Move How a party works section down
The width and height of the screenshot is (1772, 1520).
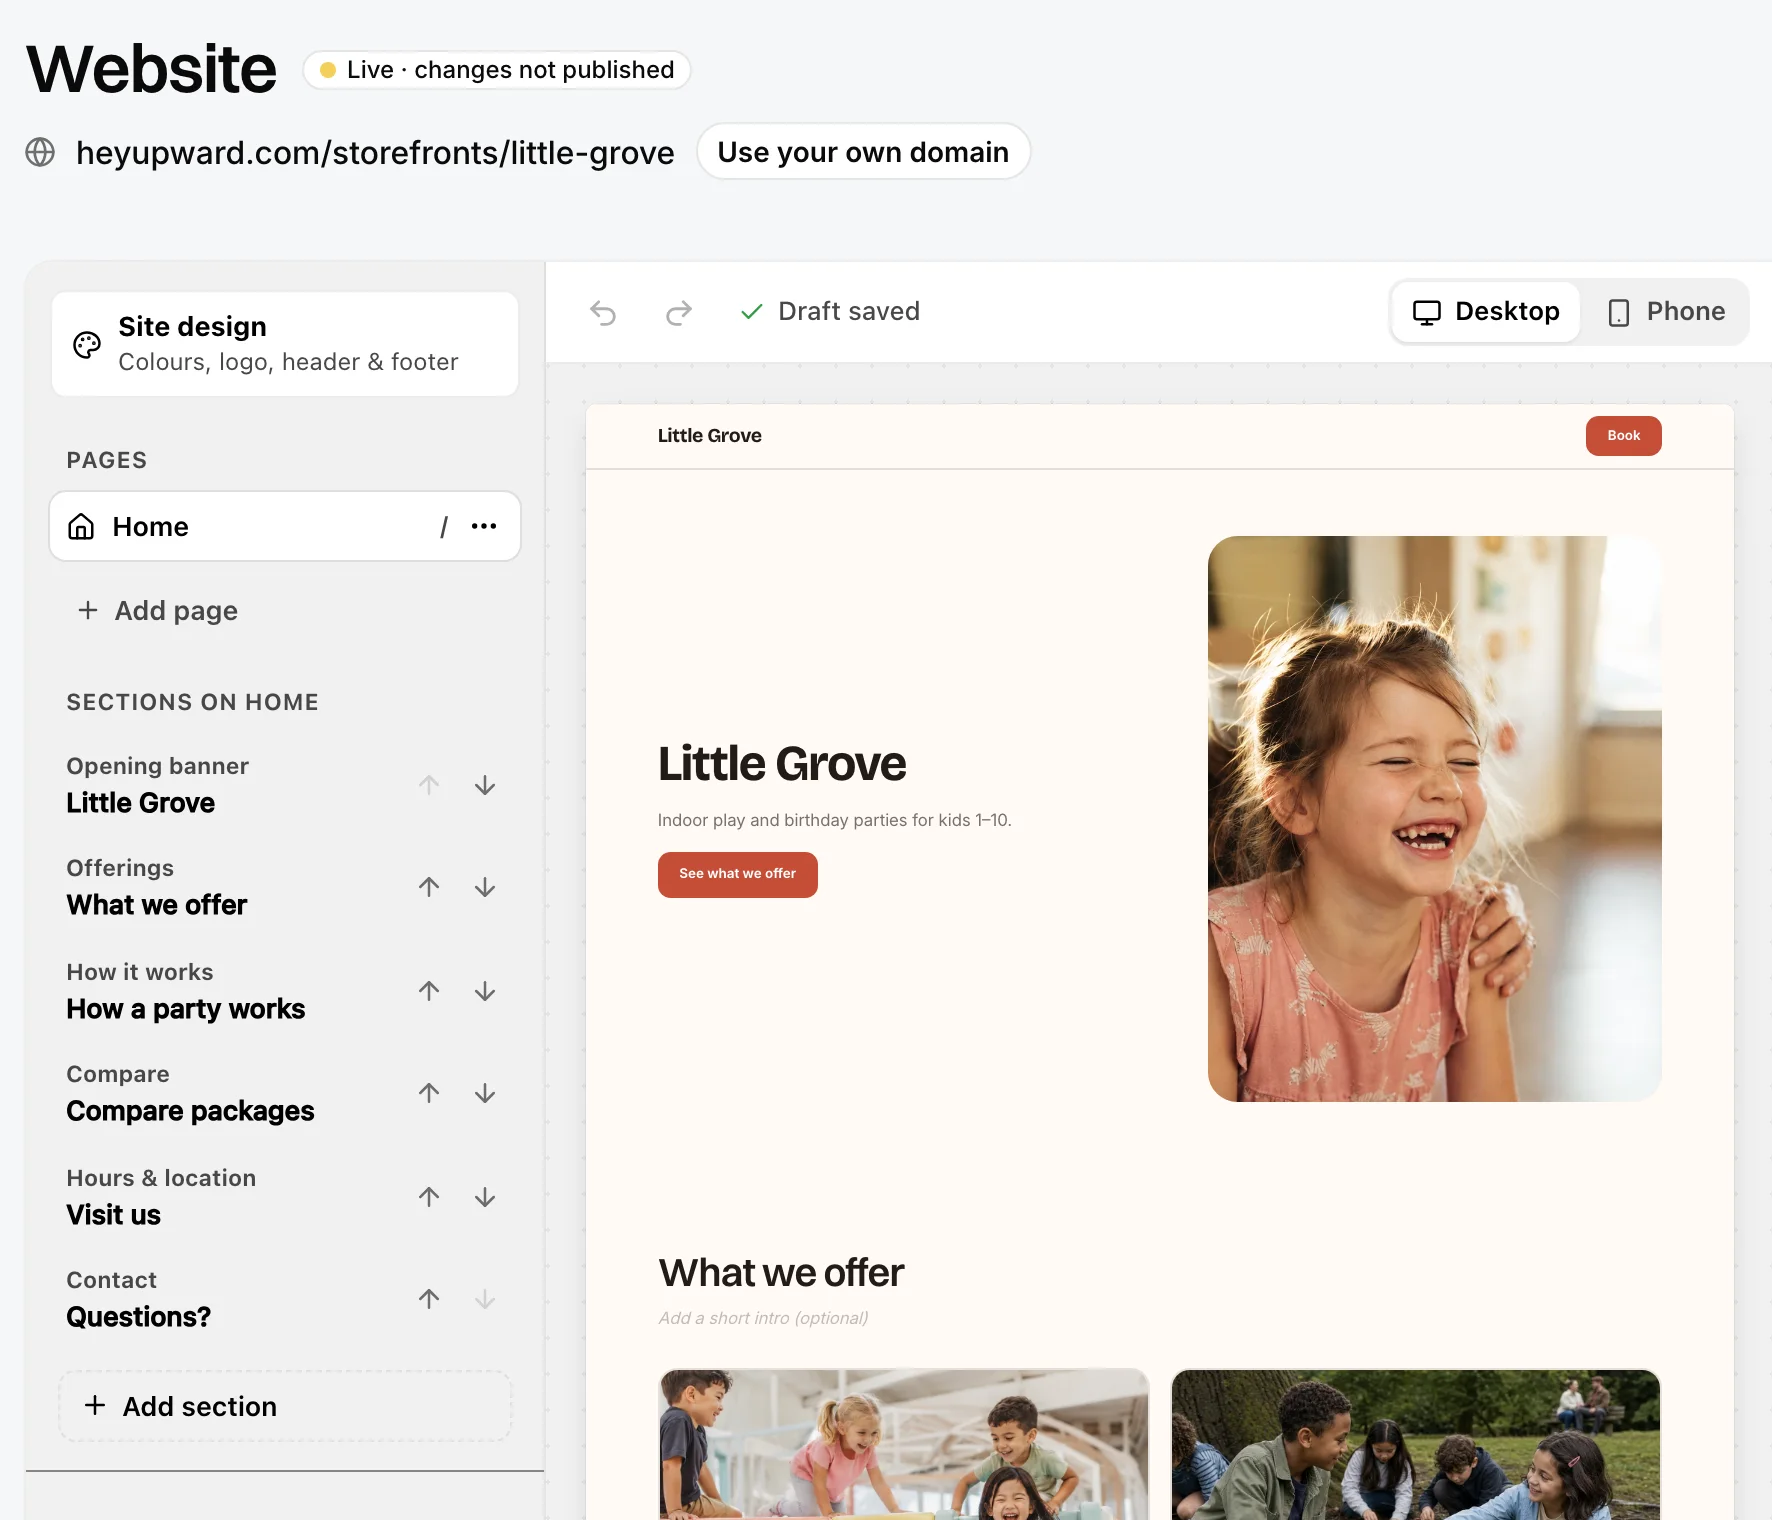pyautogui.click(x=485, y=991)
